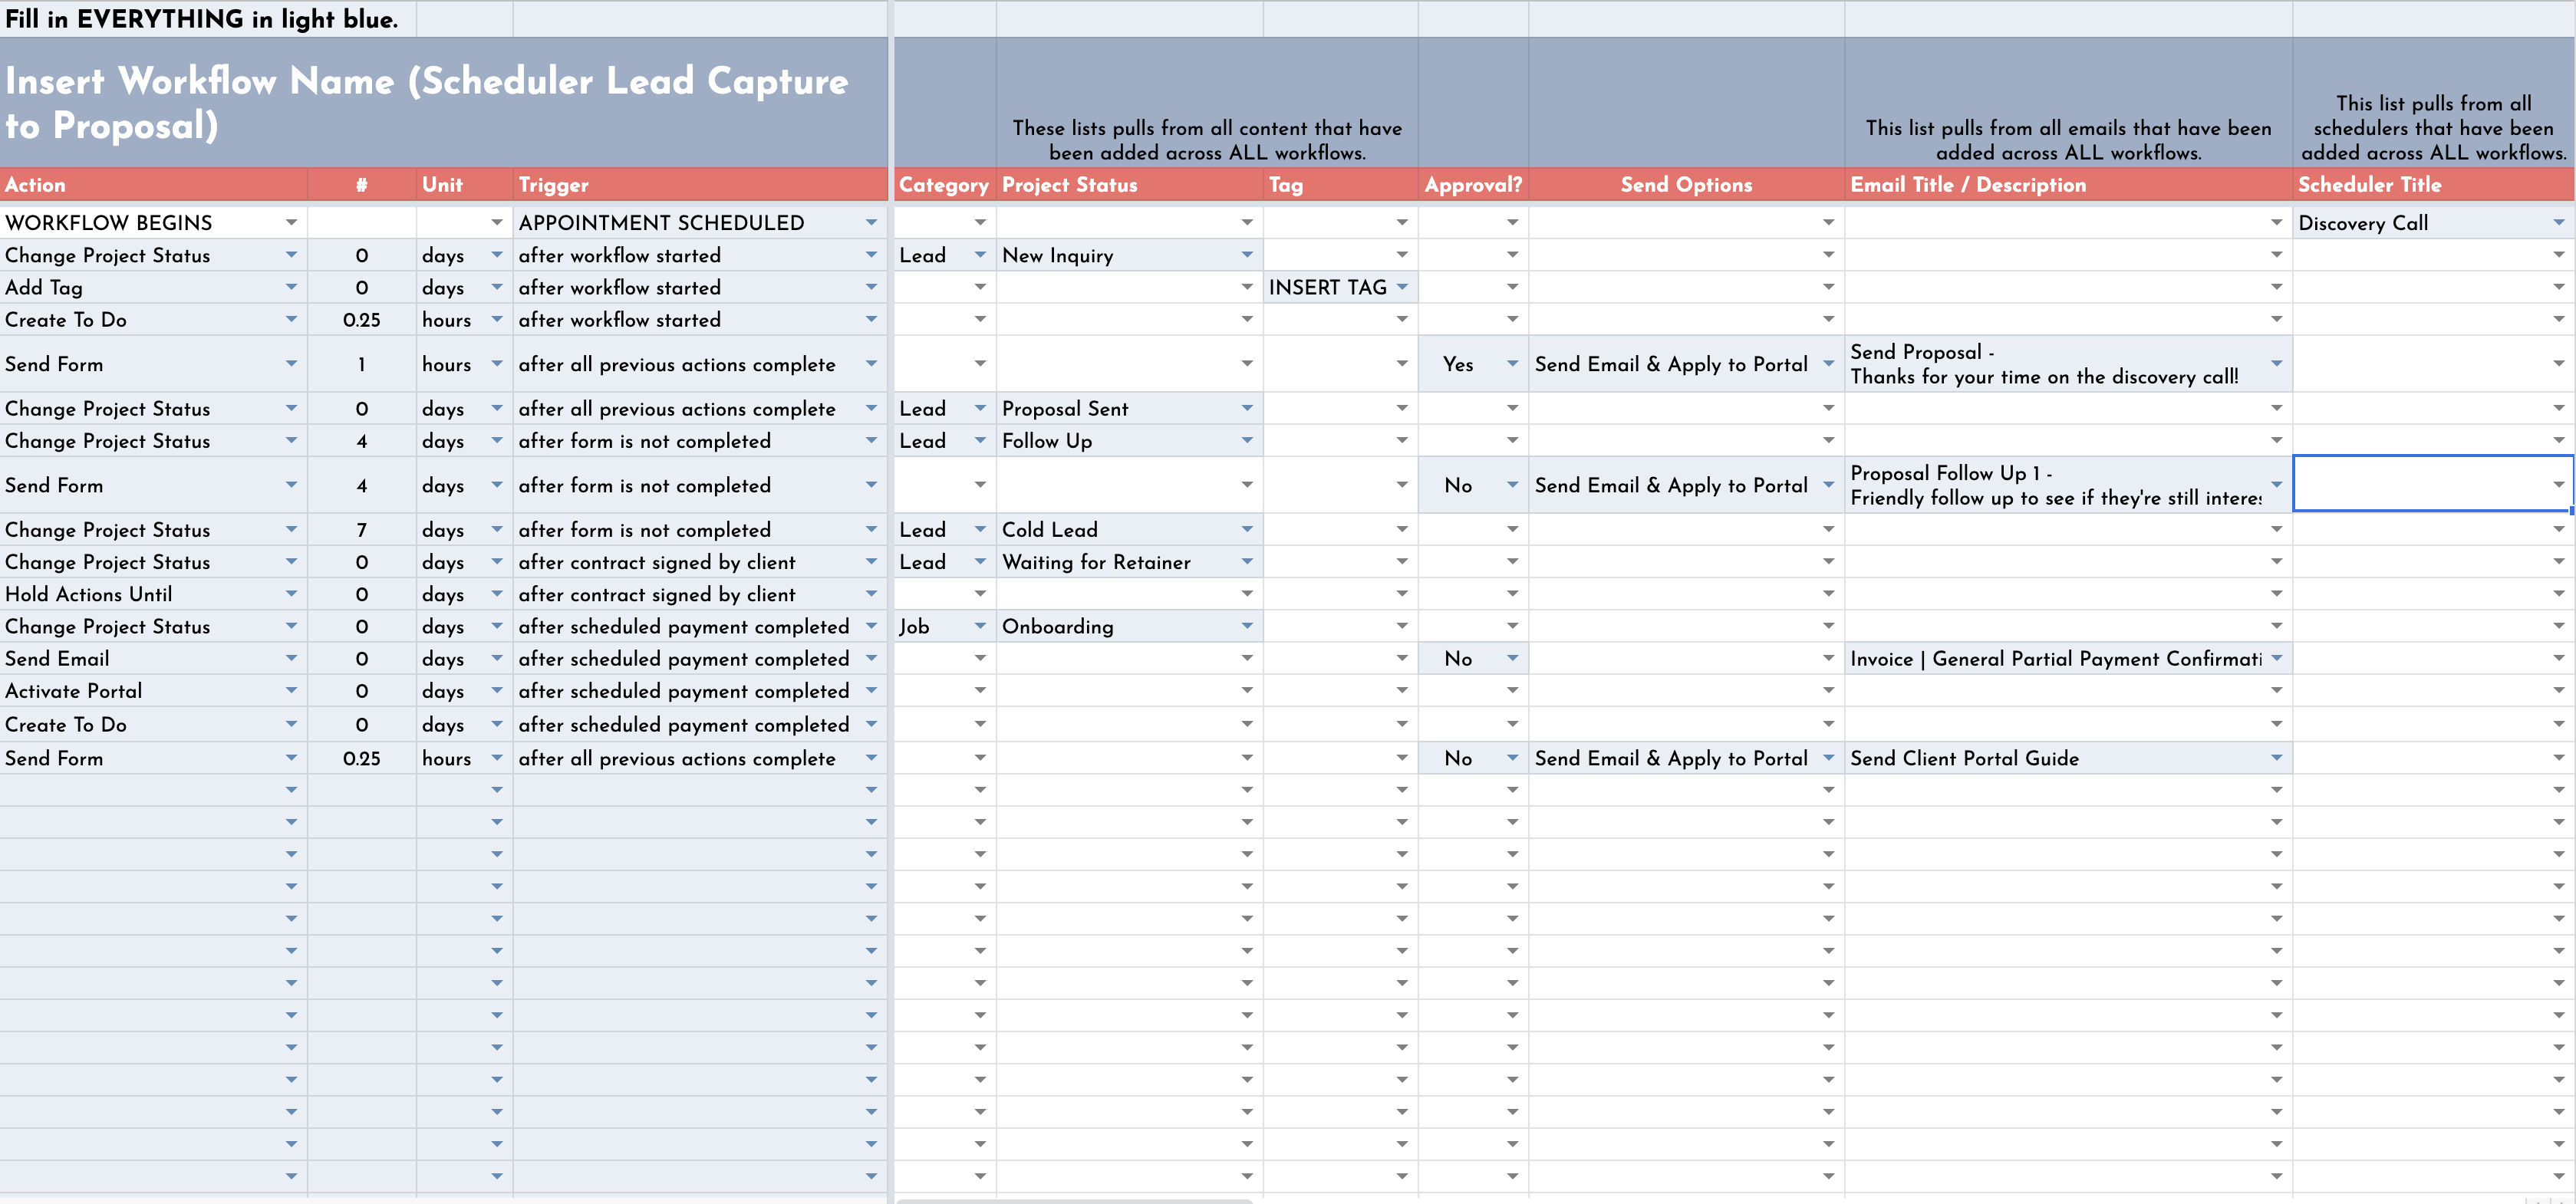Open the Activate Portal action dropdown

click(291, 691)
